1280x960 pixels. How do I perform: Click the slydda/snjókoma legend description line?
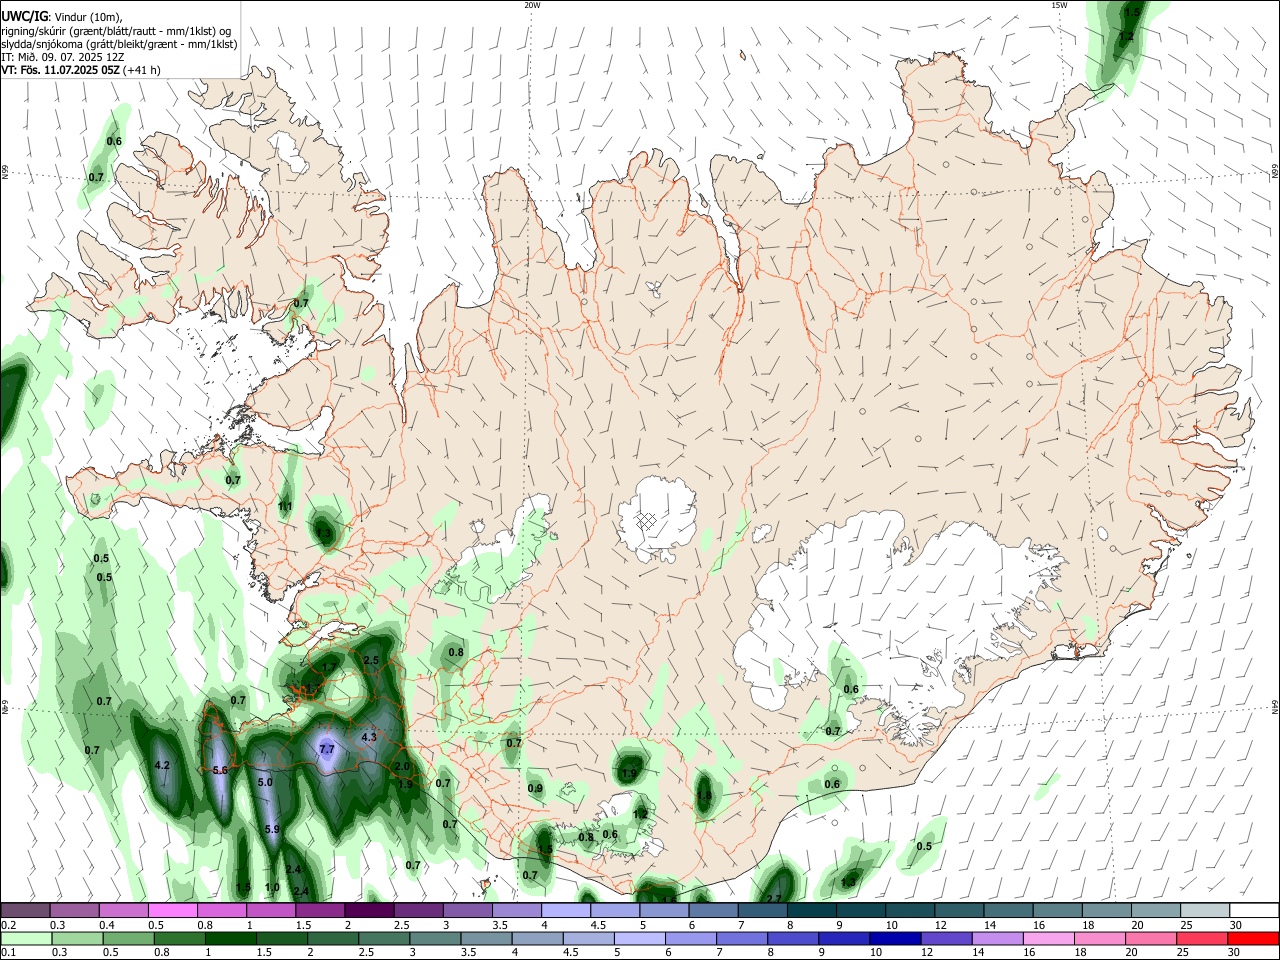click(x=119, y=44)
